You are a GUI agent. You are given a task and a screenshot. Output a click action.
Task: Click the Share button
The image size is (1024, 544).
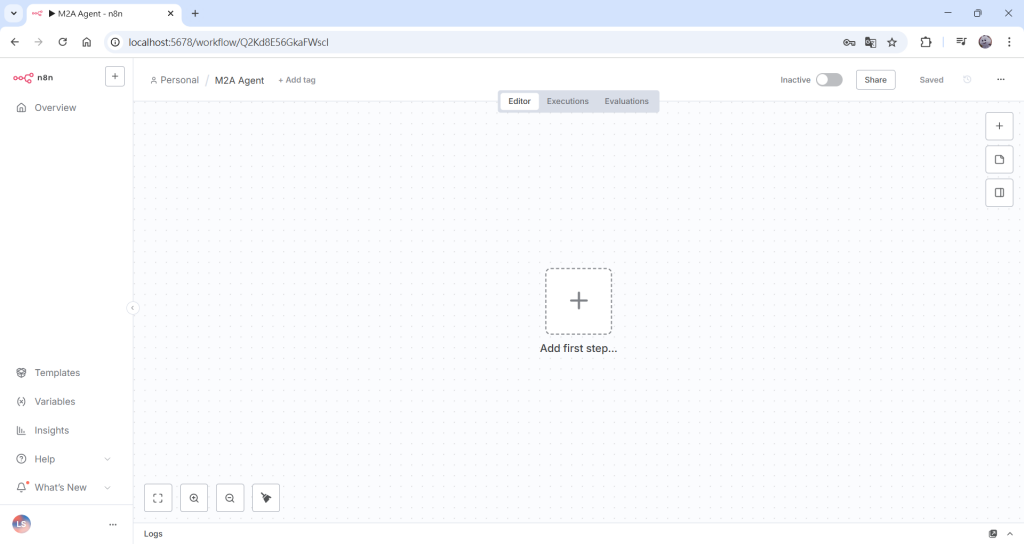click(875, 80)
